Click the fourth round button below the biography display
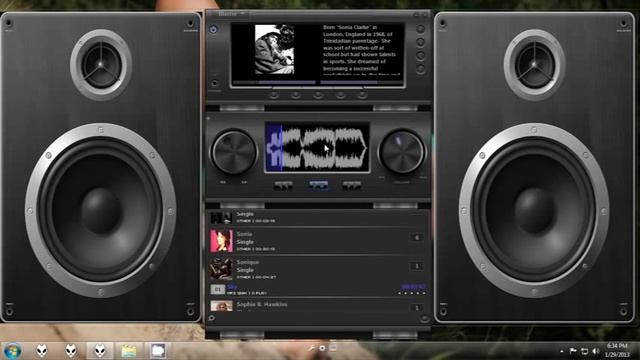Screen dimensions: 640x360 [340, 96]
